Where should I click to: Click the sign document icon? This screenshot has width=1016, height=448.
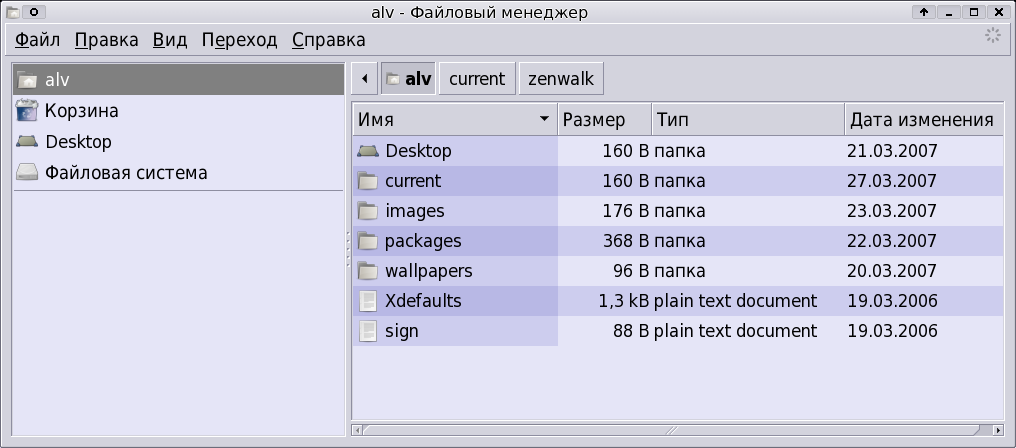pos(367,331)
